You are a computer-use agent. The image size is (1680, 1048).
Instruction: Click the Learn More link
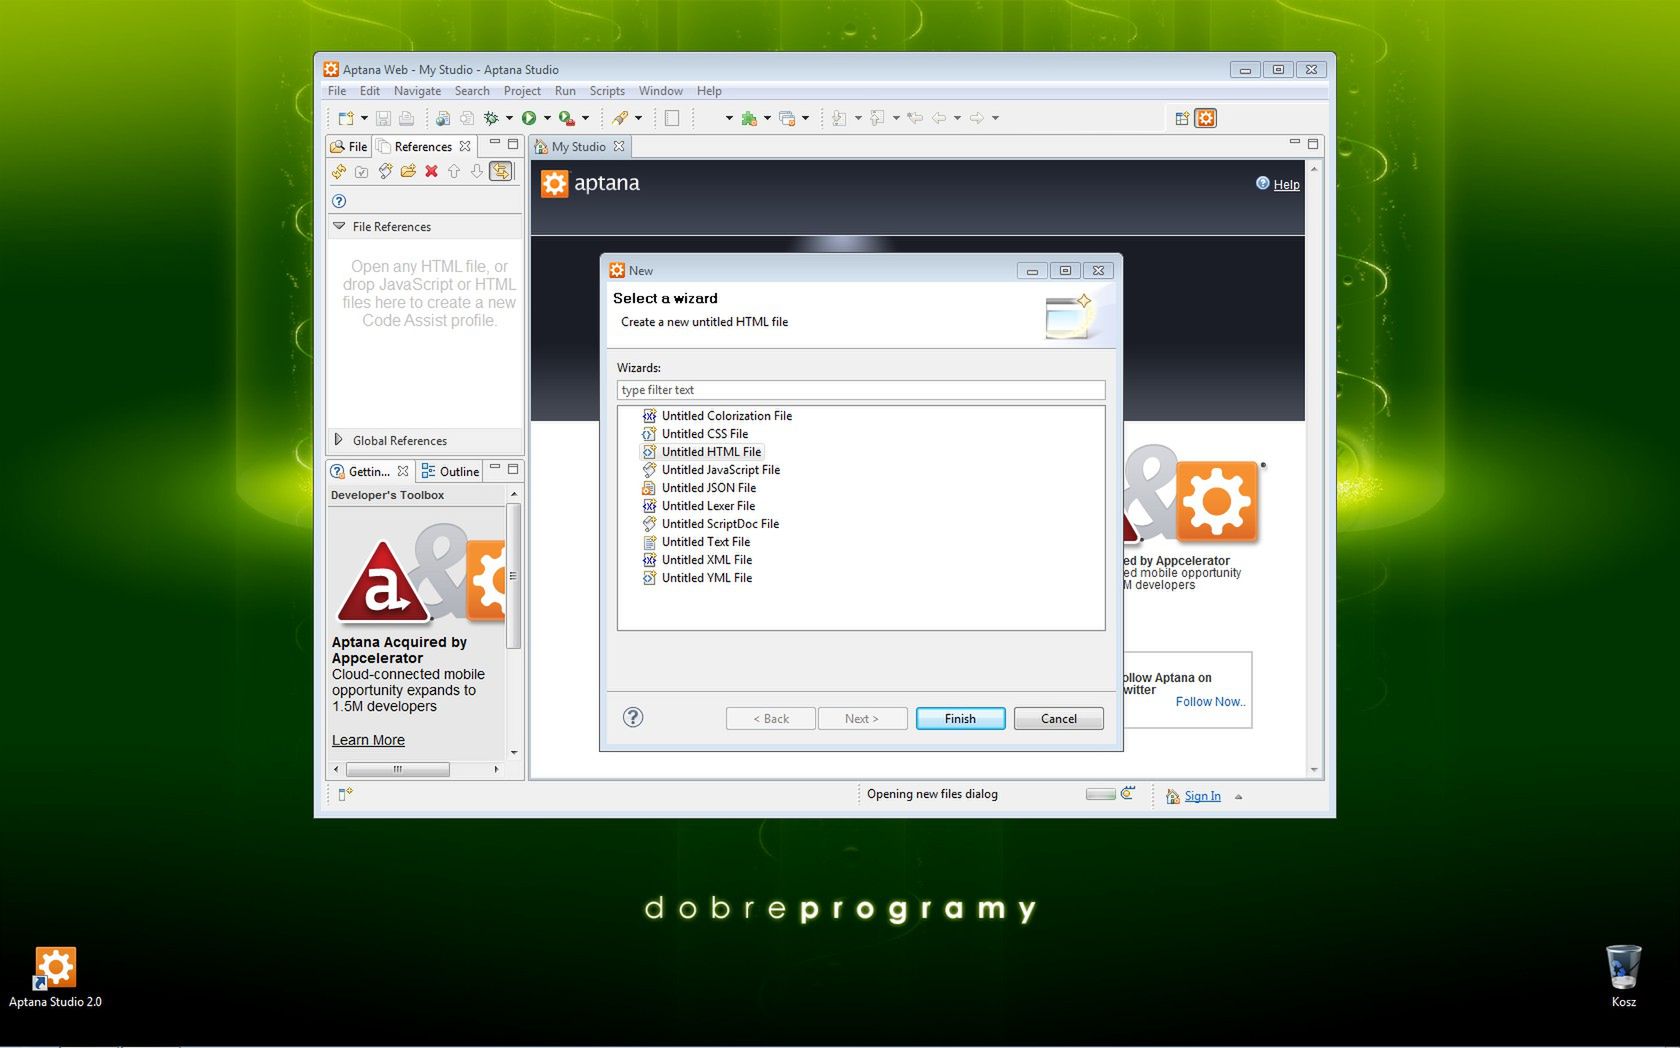[x=368, y=740]
